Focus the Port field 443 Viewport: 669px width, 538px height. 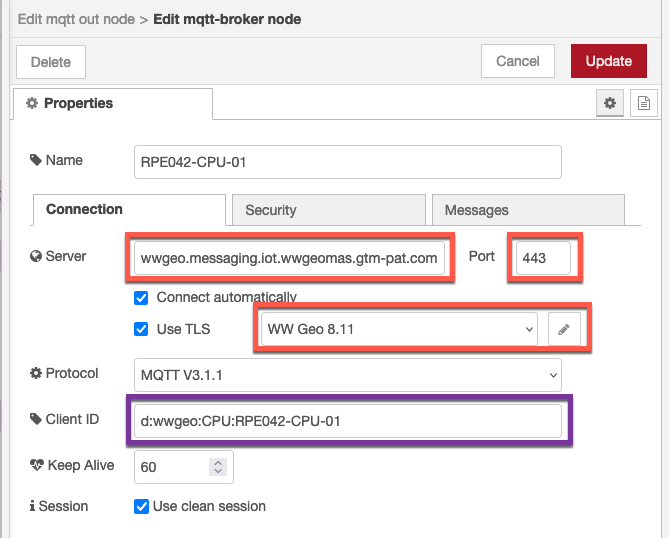click(x=543, y=258)
